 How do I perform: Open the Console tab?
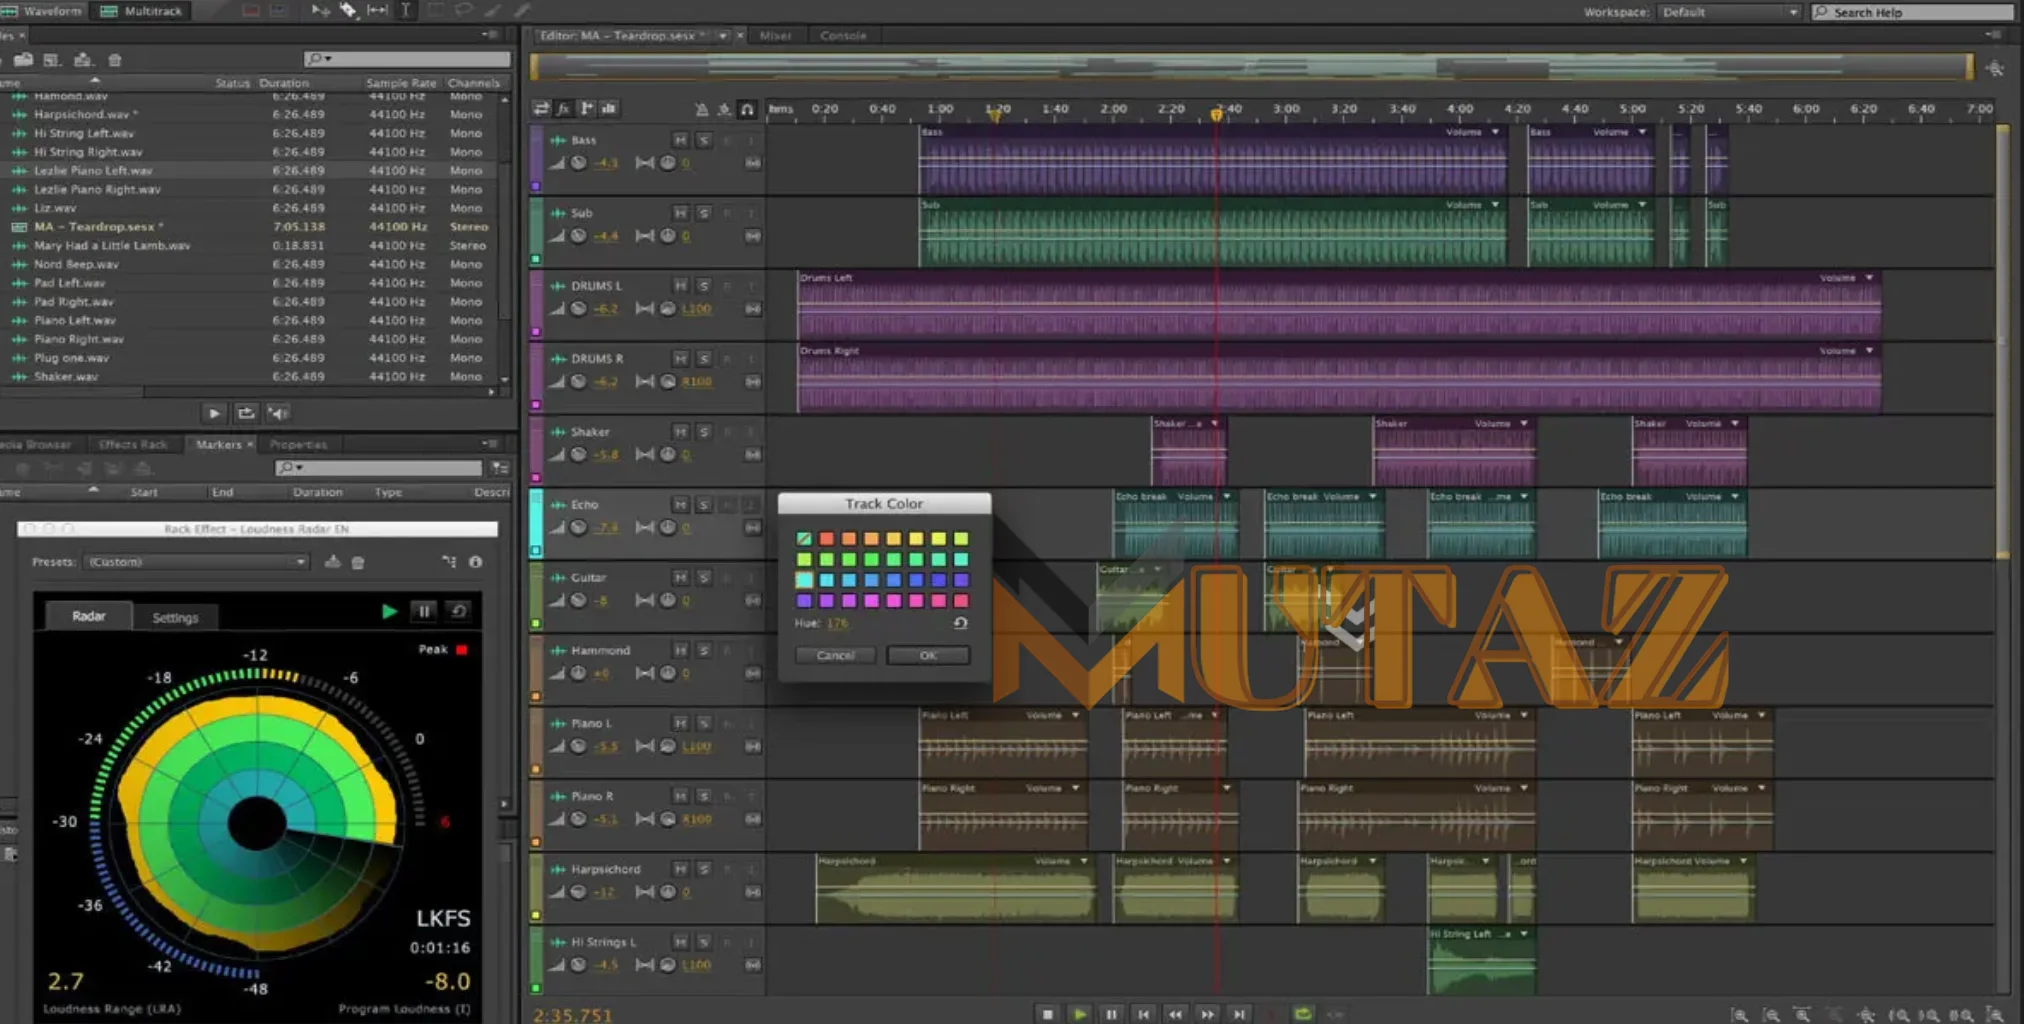843,36
